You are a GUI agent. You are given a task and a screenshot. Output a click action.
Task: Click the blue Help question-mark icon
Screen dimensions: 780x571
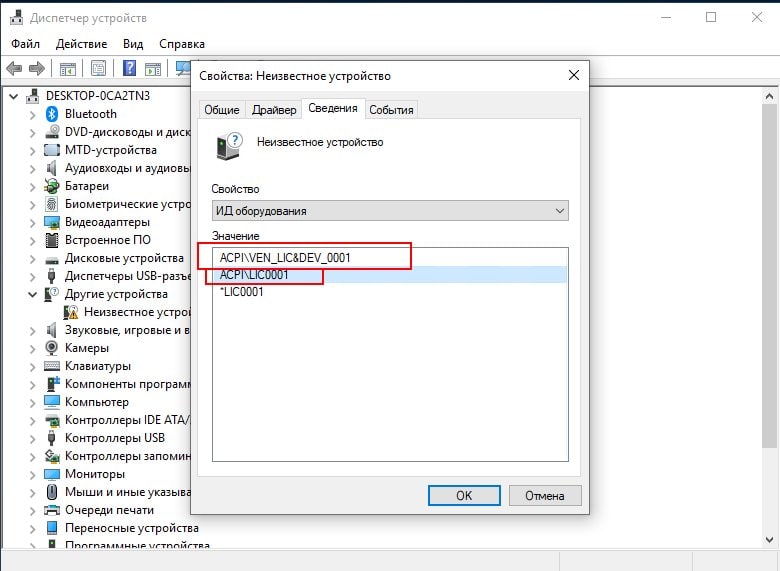pyautogui.click(x=129, y=68)
